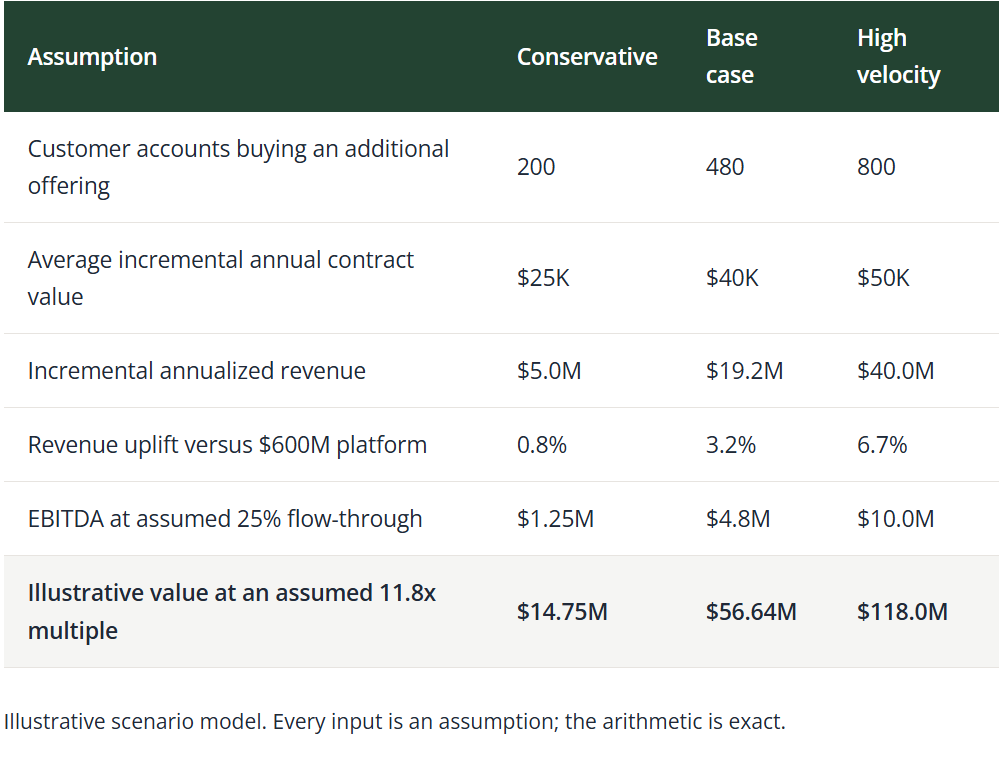Select 'Incremental annualized revenue' row label
Image resolution: width=999 pixels, height=757 pixels.
197,370
